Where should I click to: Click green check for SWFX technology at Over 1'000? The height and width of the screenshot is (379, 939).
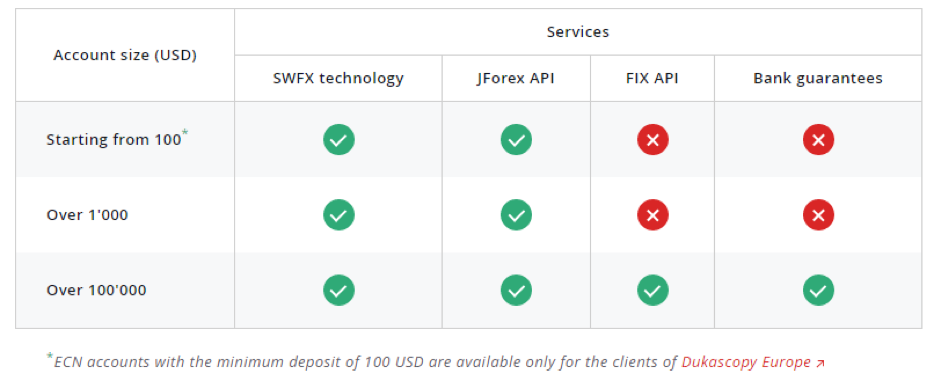(339, 215)
